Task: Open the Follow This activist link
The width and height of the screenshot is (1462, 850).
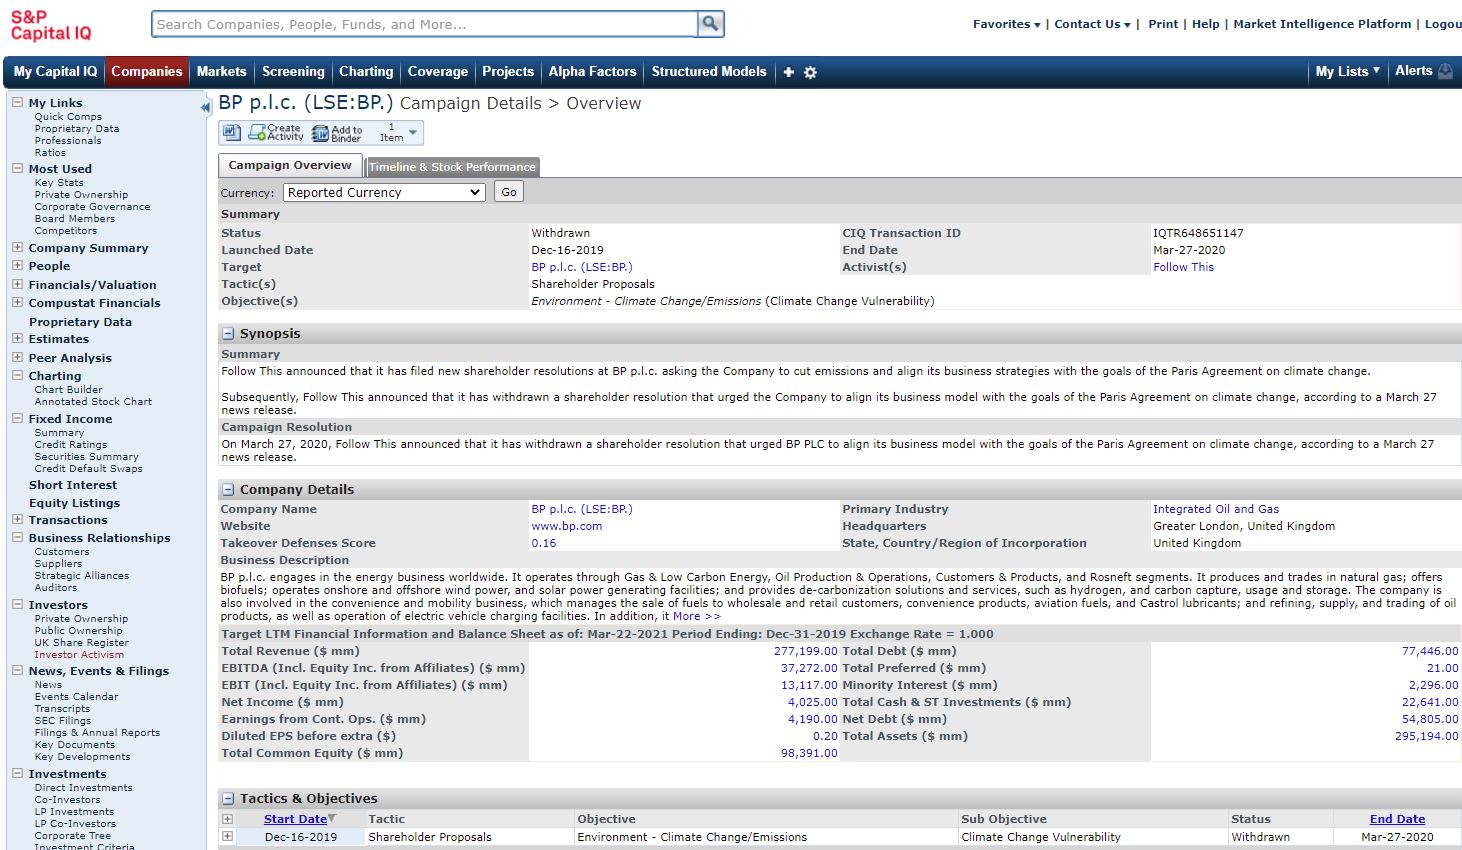Action: point(1183,267)
